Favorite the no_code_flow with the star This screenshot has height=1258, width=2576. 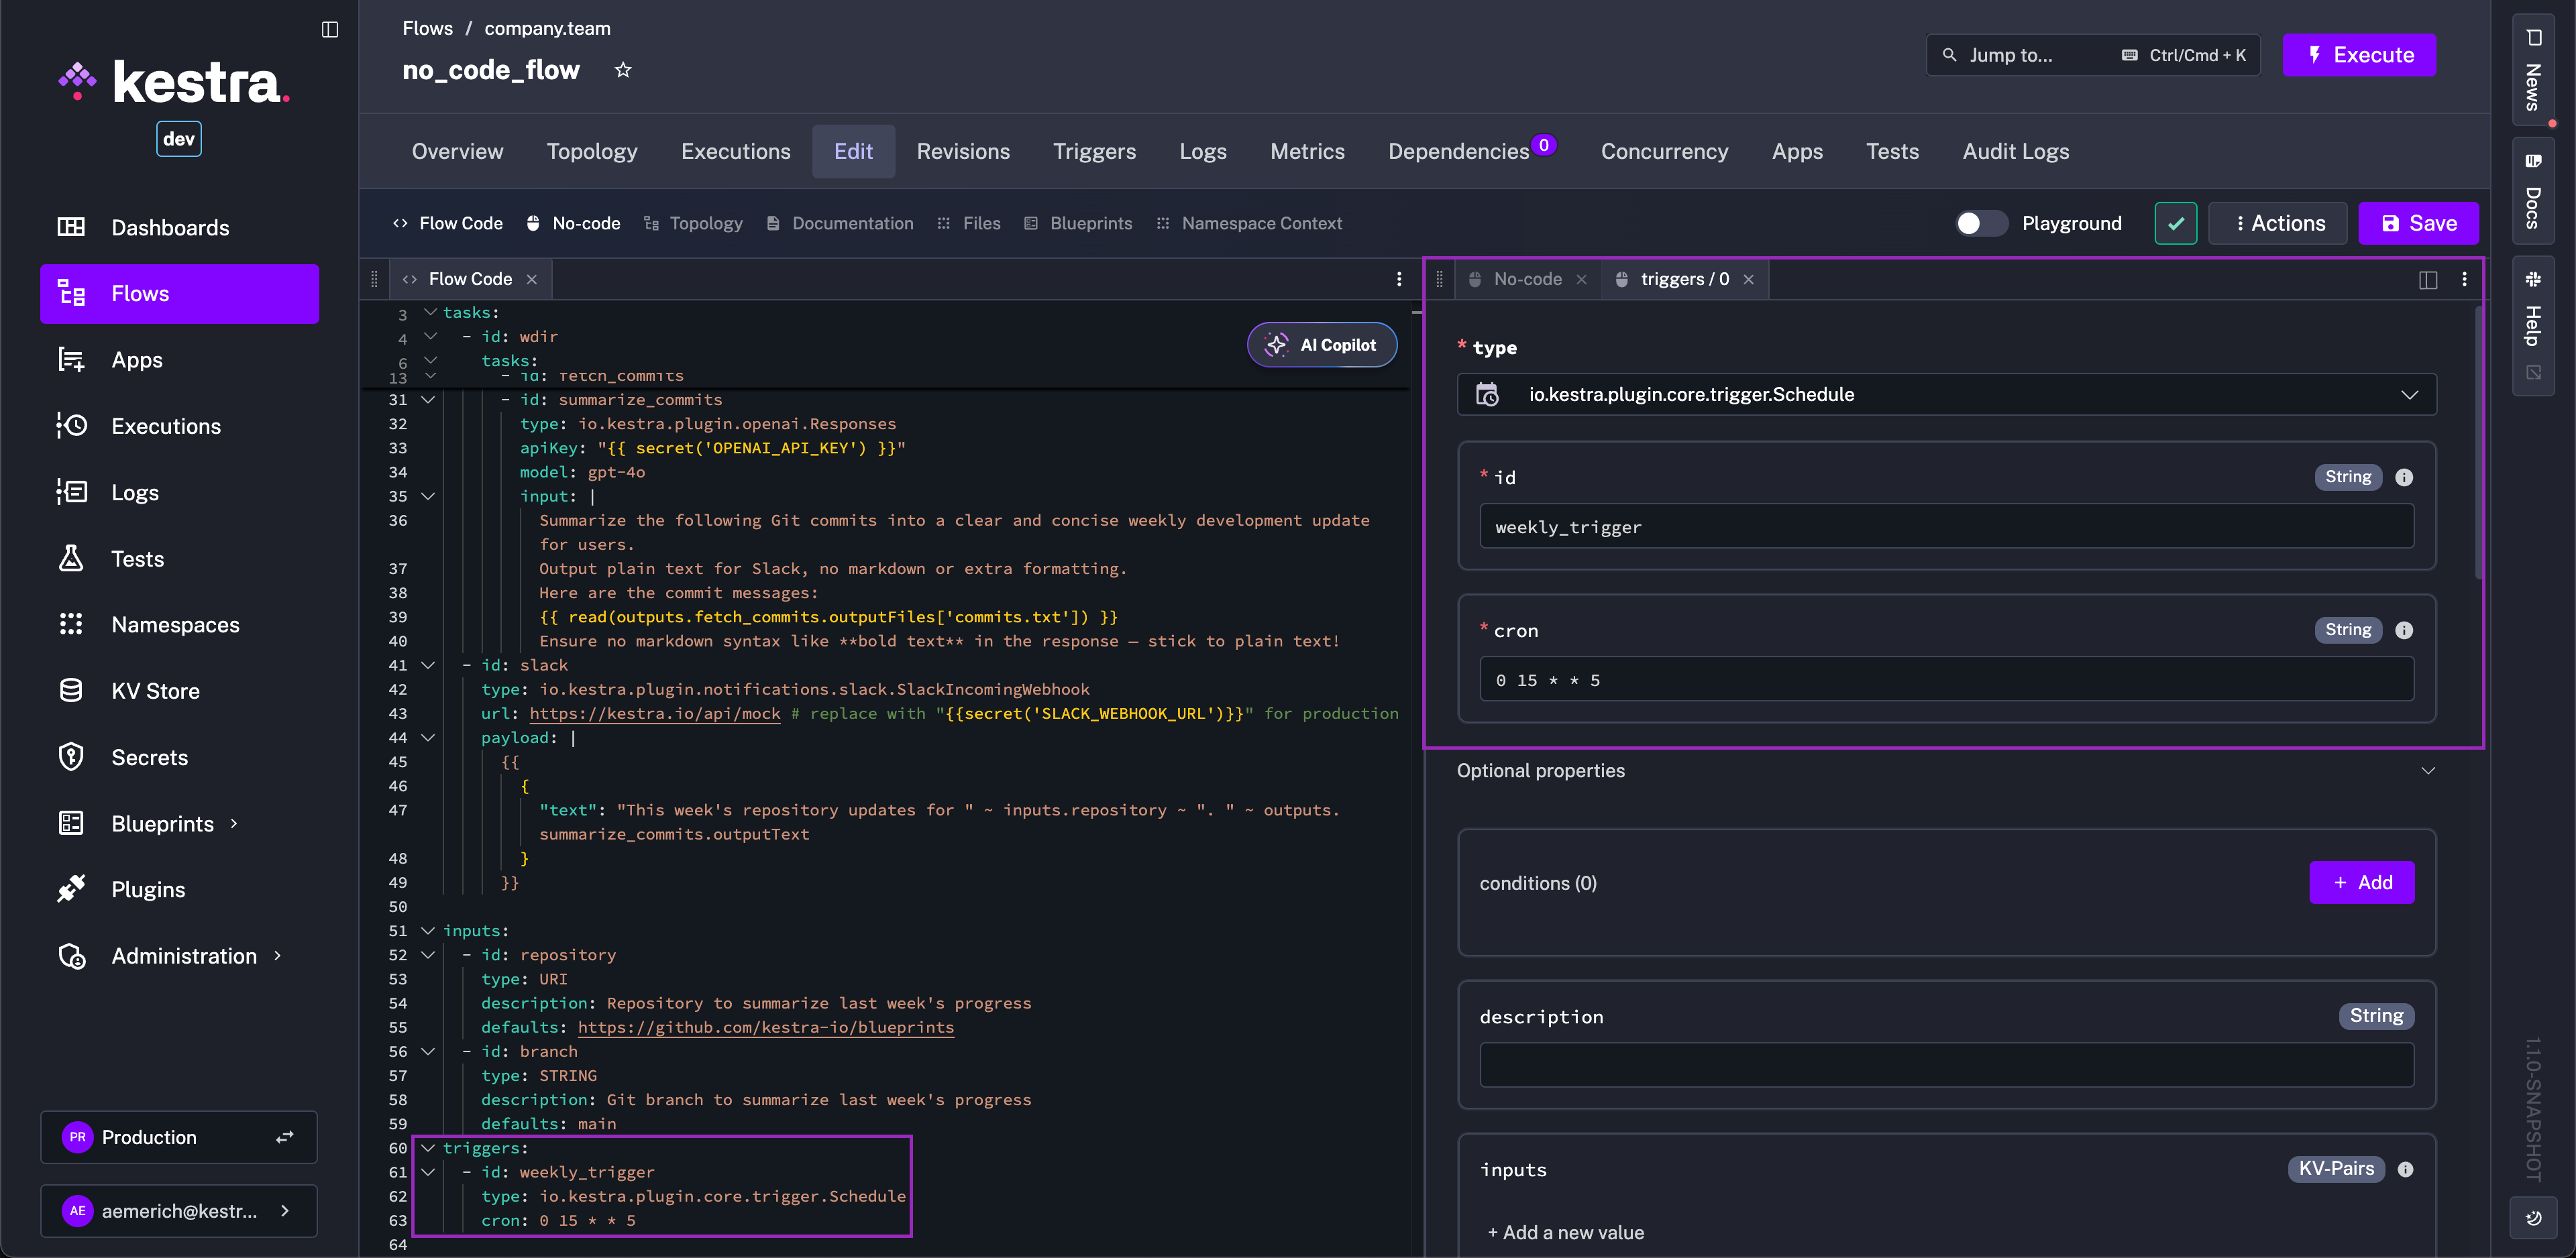coord(623,69)
